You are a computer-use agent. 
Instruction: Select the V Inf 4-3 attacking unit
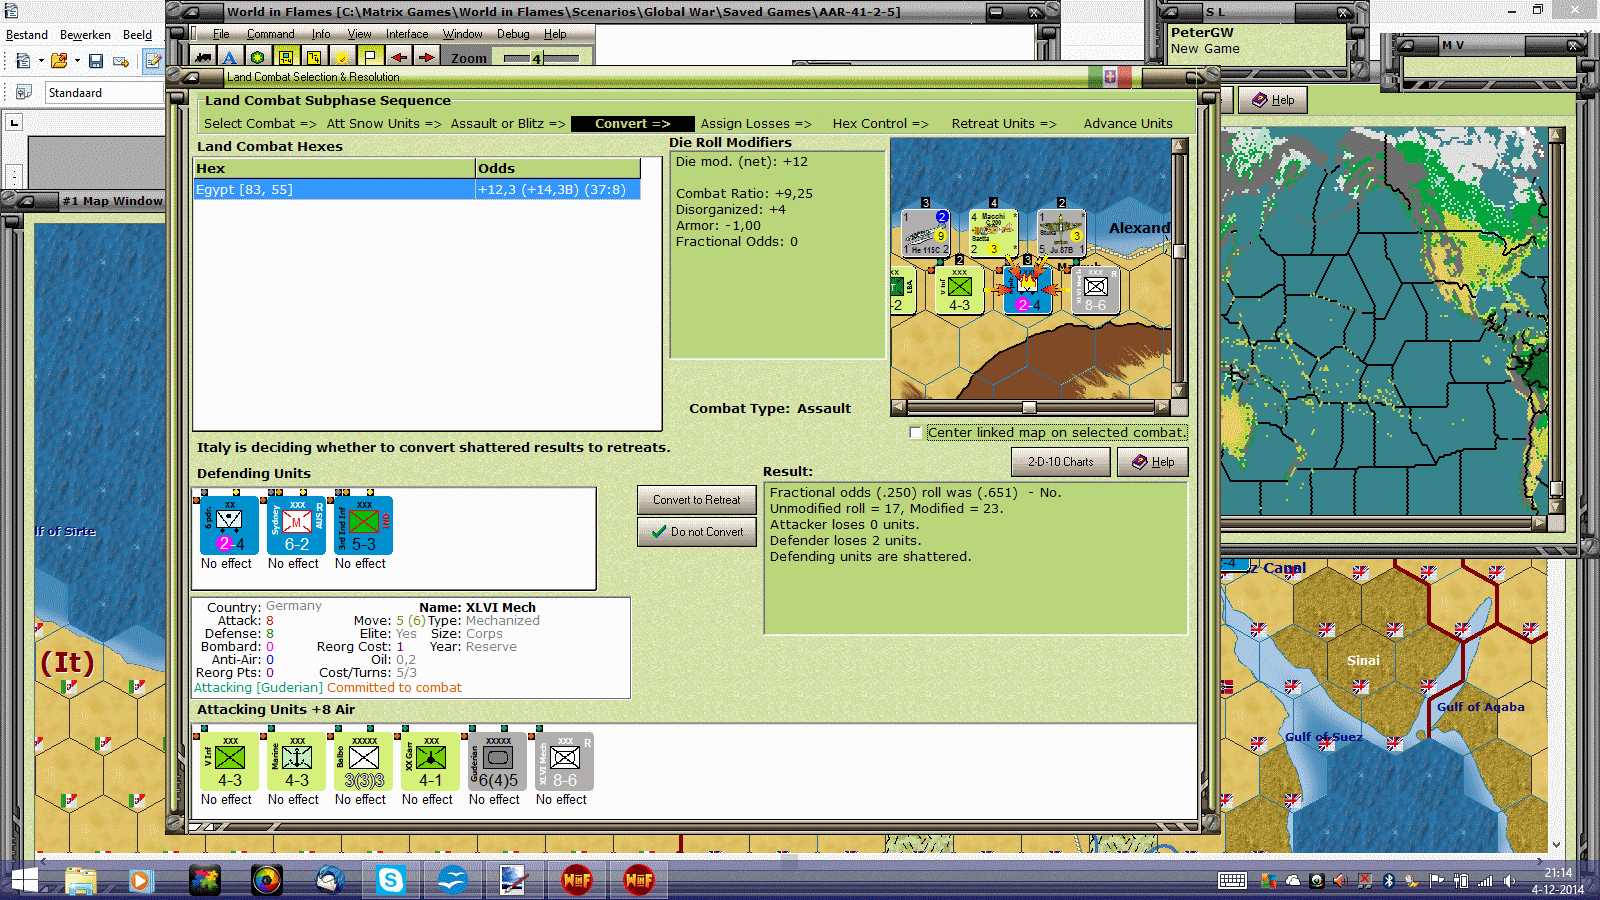point(229,761)
